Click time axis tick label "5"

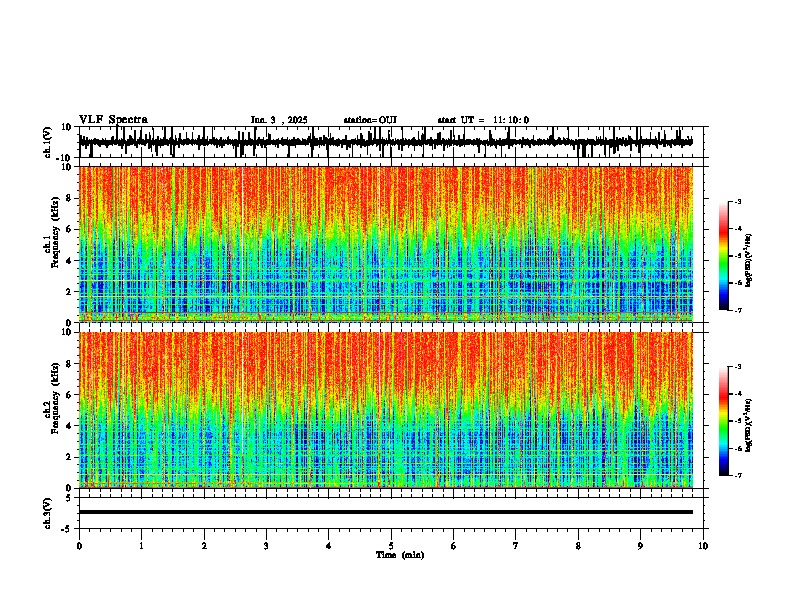click(x=391, y=546)
